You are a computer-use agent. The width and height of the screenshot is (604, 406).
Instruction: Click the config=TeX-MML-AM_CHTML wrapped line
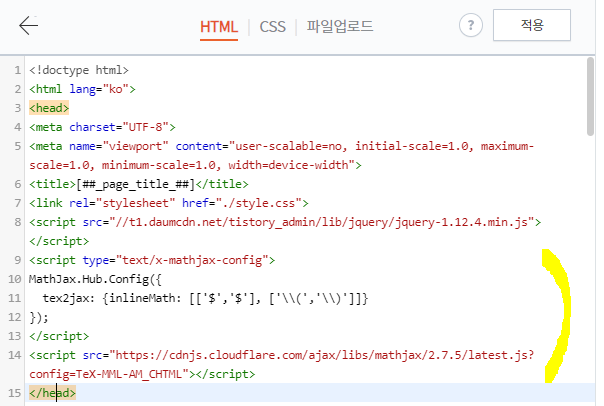click(x=142, y=374)
